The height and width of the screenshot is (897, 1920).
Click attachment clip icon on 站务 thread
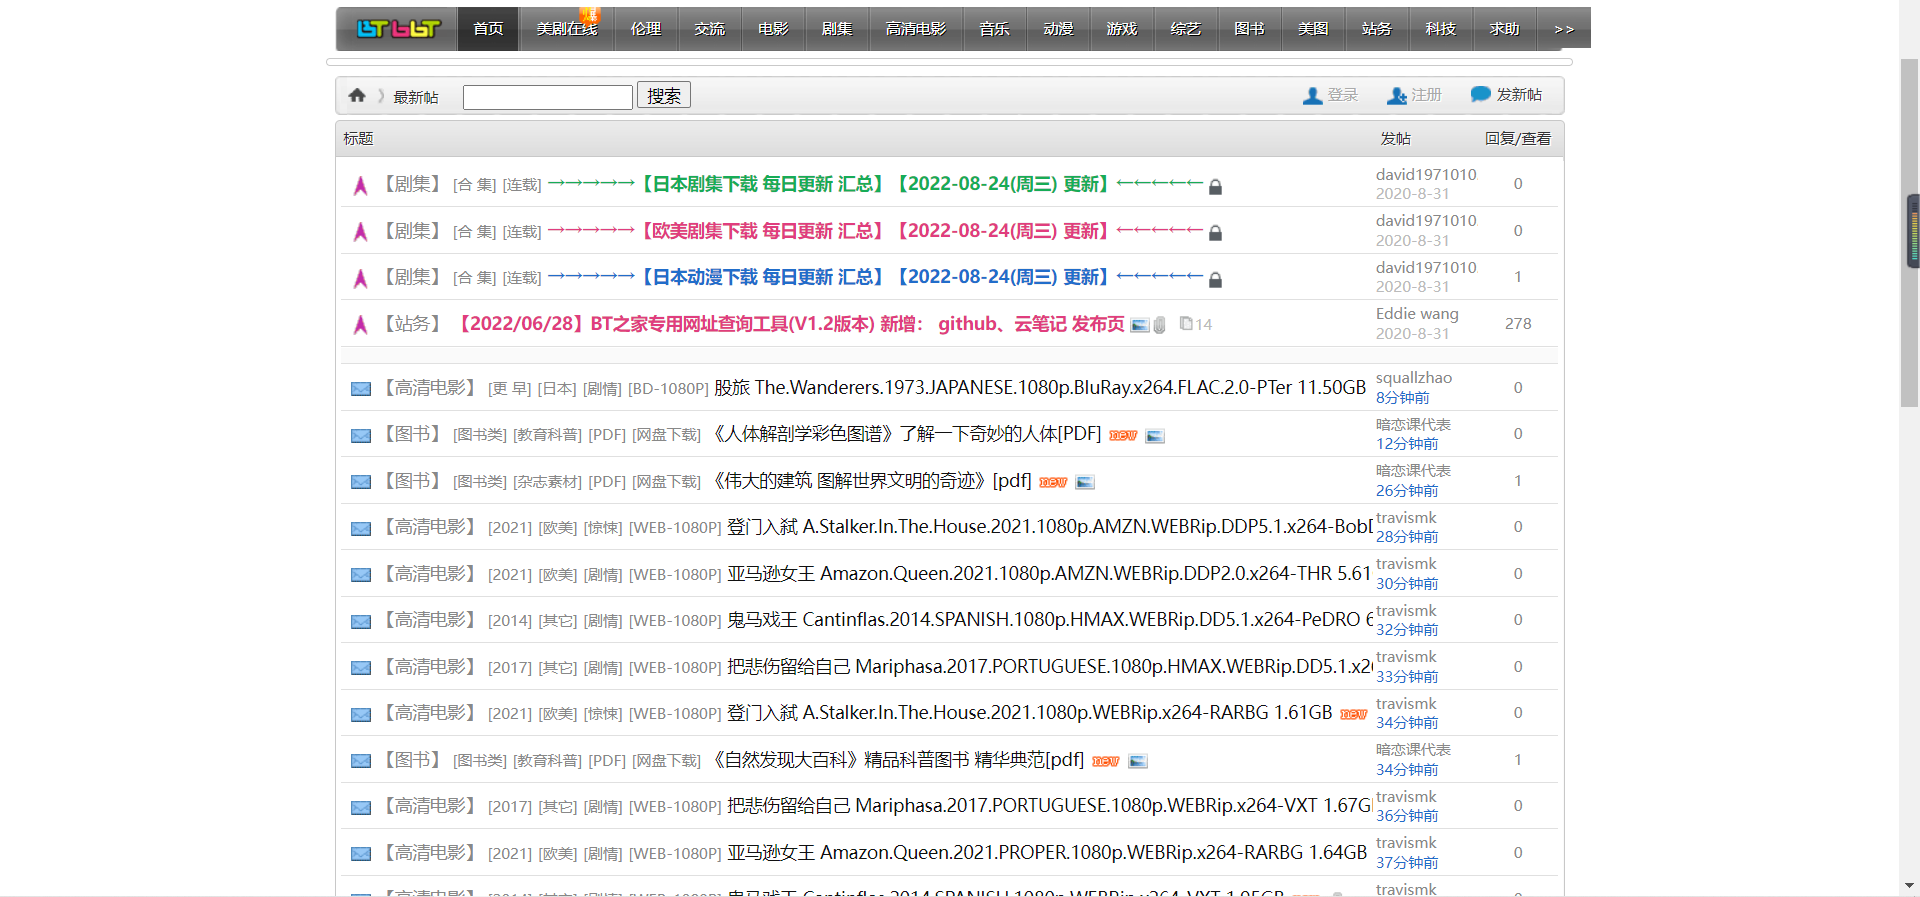pos(1160,325)
